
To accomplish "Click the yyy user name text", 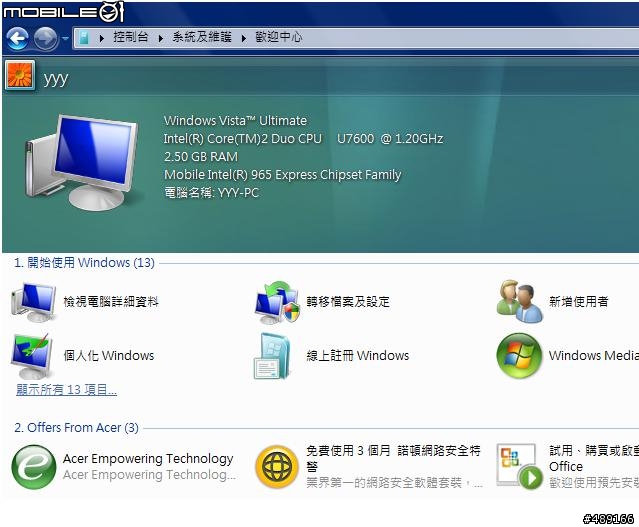I will pos(56,77).
